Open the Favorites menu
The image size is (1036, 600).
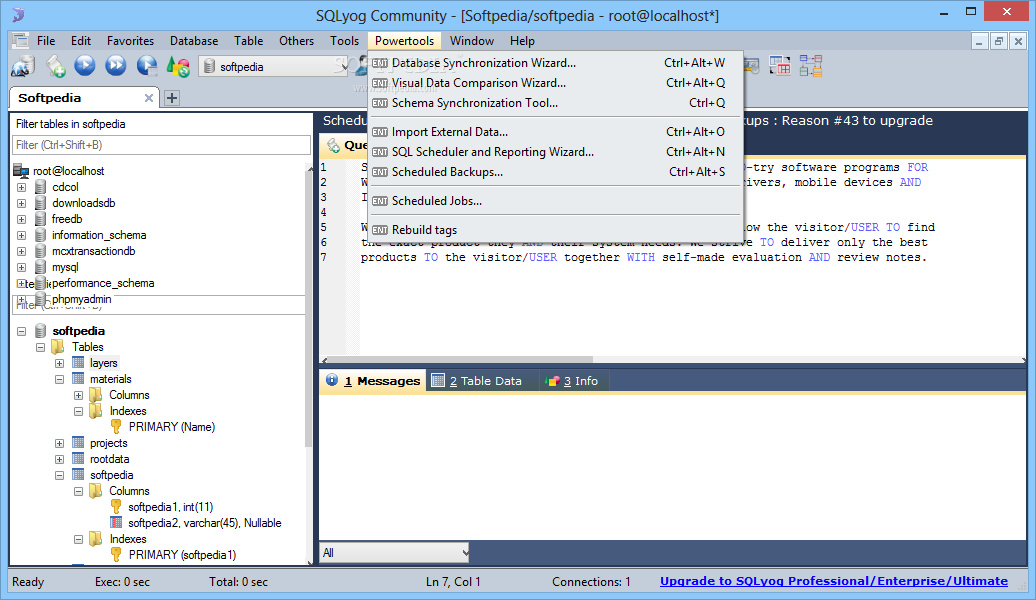pyautogui.click(x=130, y=41)
